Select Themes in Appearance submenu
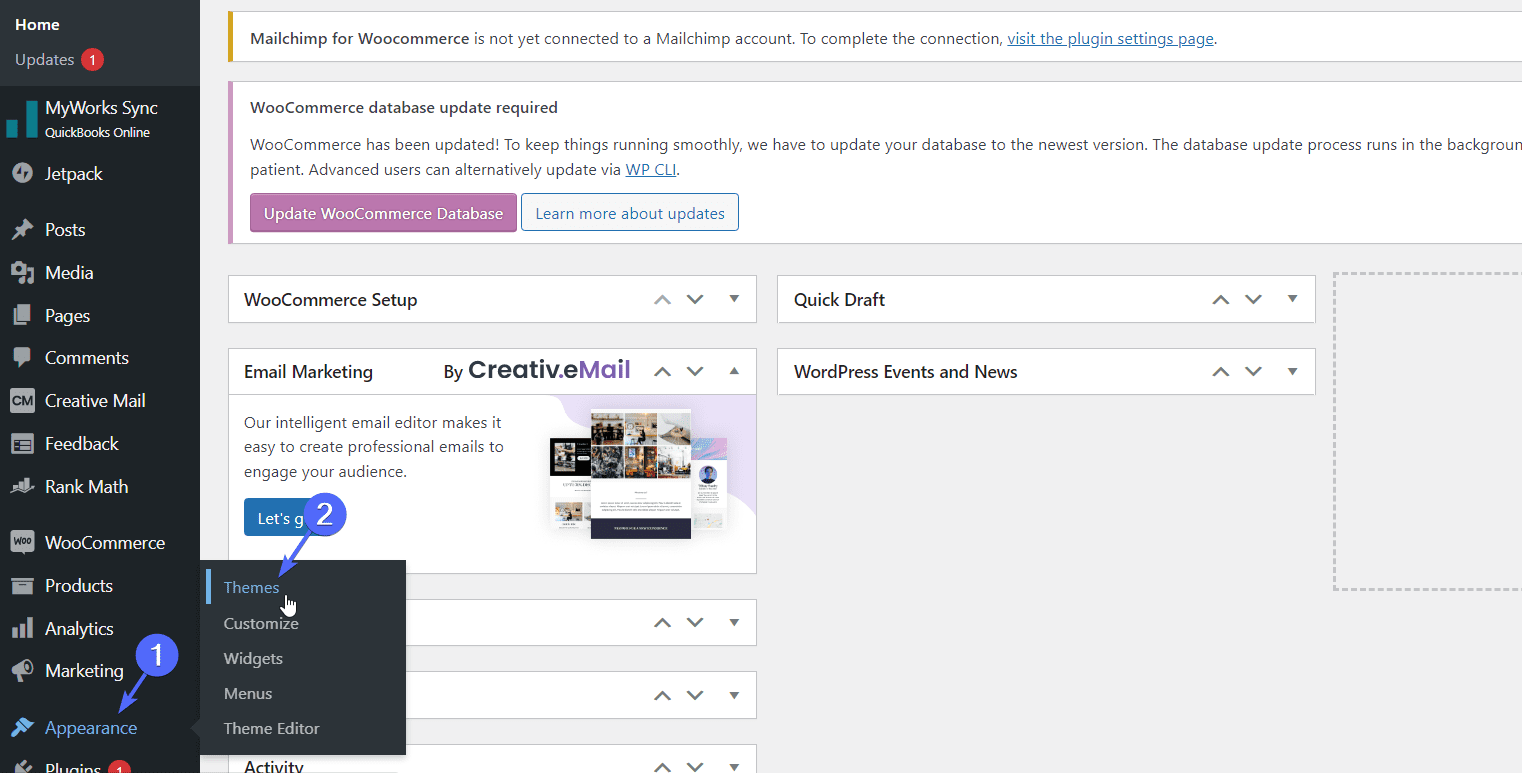The image size is (1522, 773). 251,587
